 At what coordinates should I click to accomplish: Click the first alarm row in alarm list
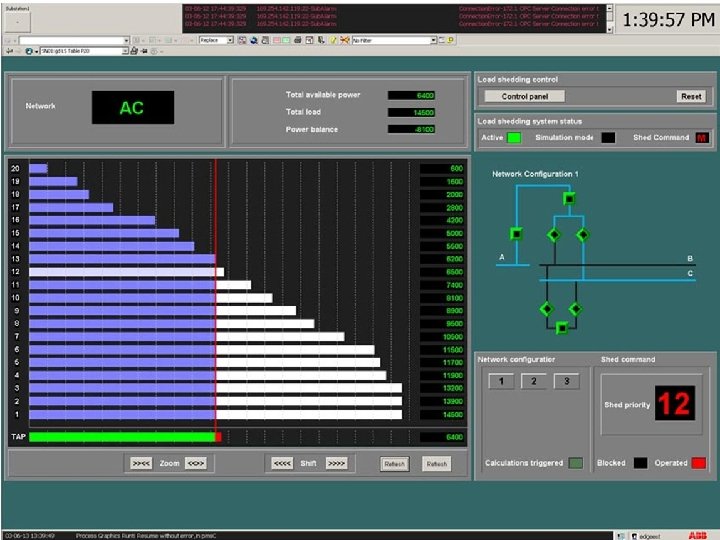click(394, 9)
